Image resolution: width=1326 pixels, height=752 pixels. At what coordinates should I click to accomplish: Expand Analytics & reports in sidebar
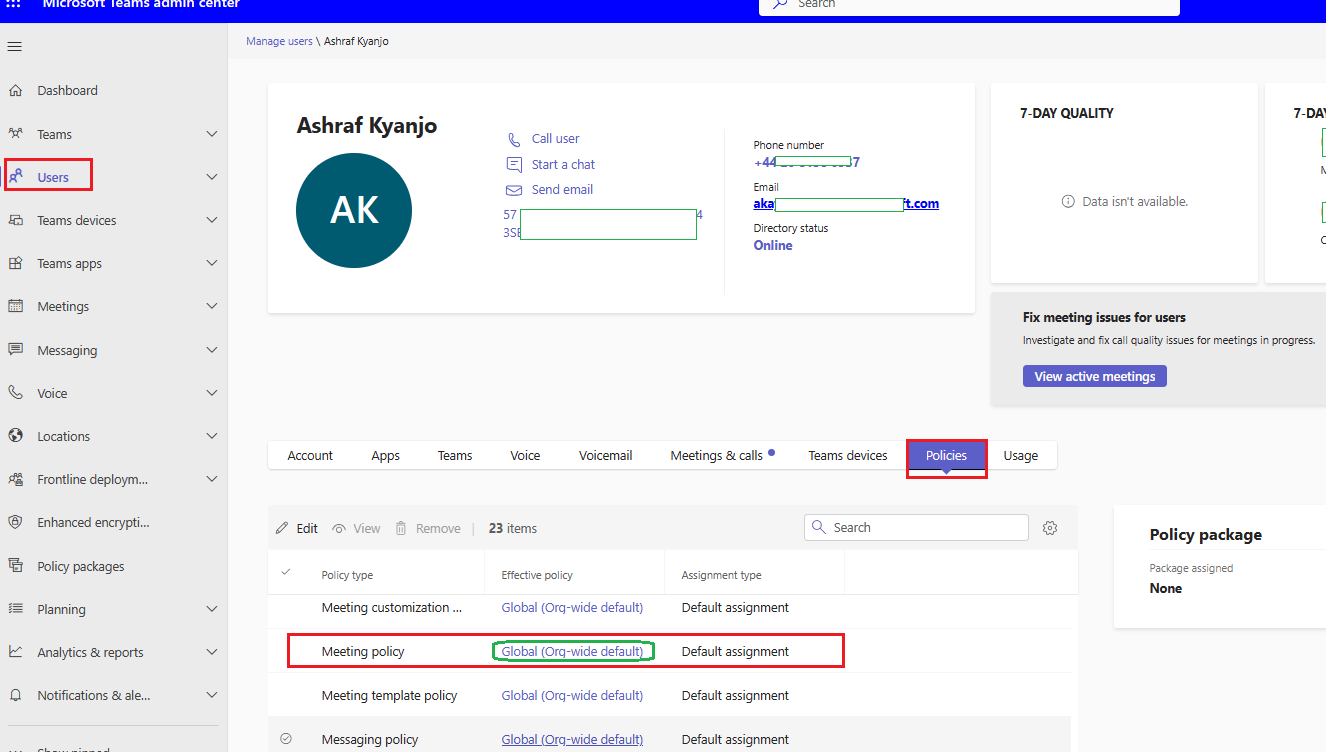tap(211, 651)
